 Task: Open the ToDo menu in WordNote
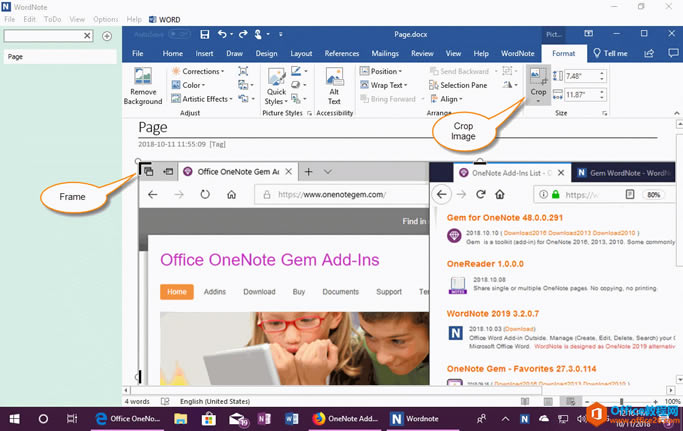point(51,19)
